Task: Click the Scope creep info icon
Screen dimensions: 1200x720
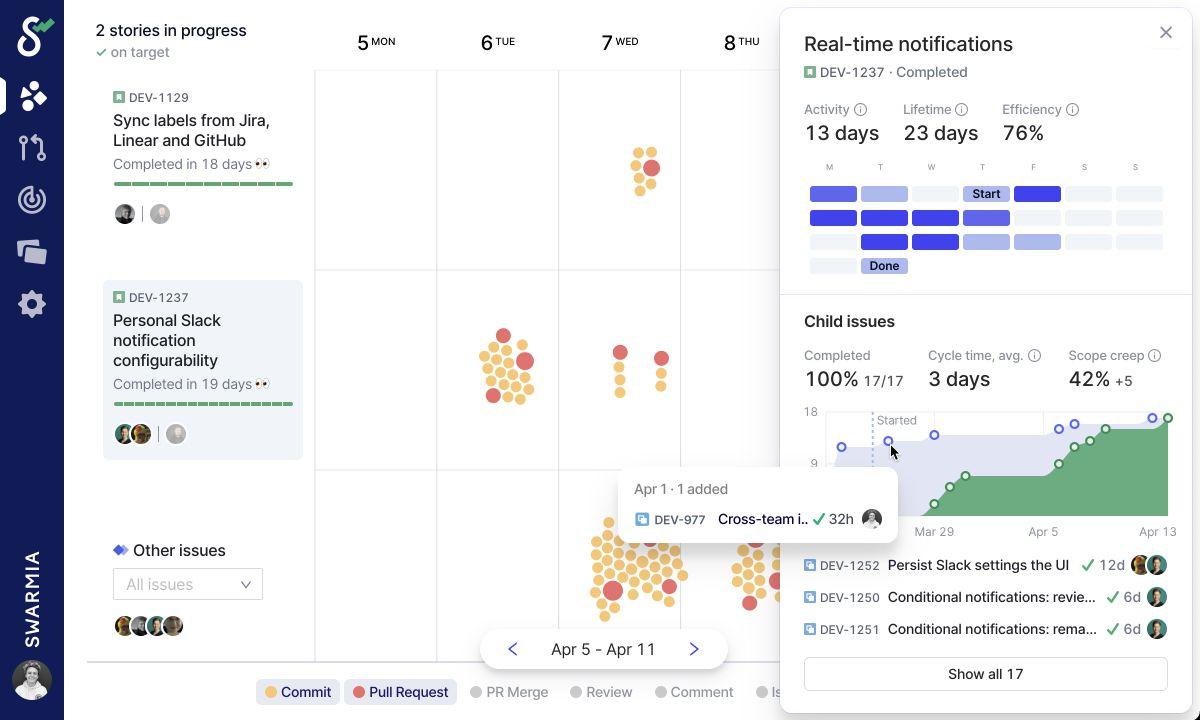Action: point(1154,356)
